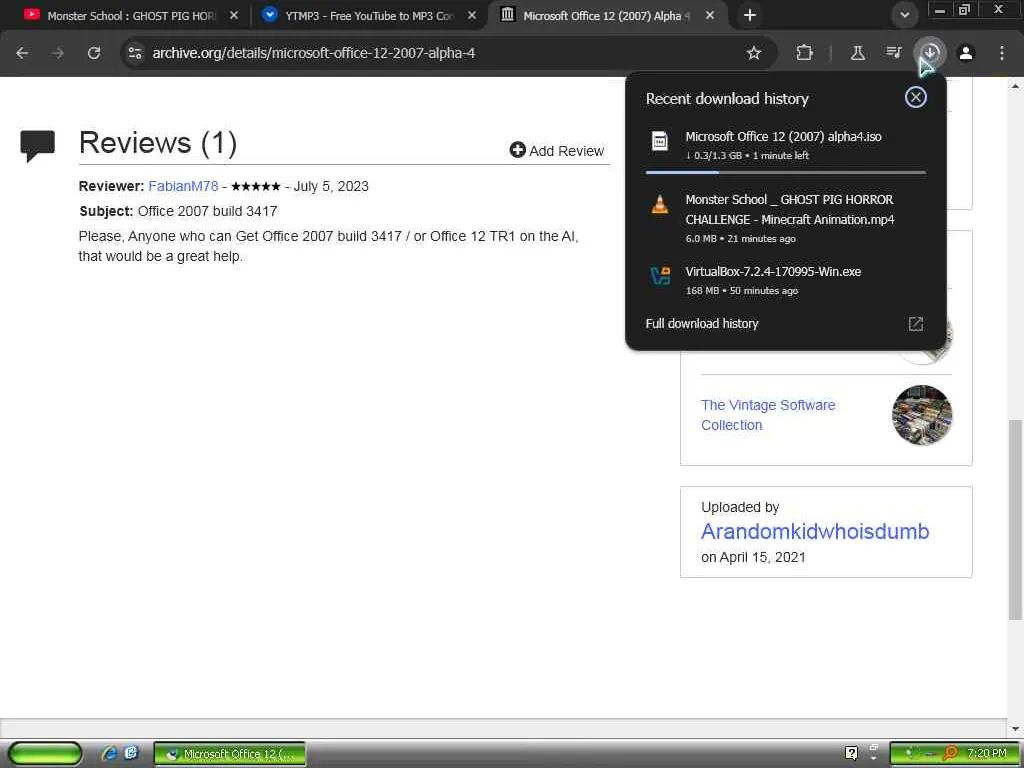Click ISO download progress bar
Screen dimensions: 1024x768
[786, 172]
